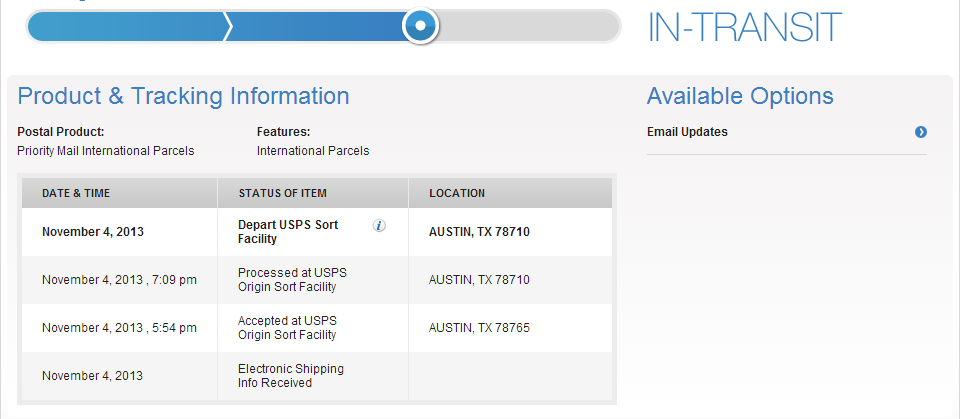This screenshot has width=960, height=419.
Task: Click the LOCATION column header
Action: click(457, 193)
